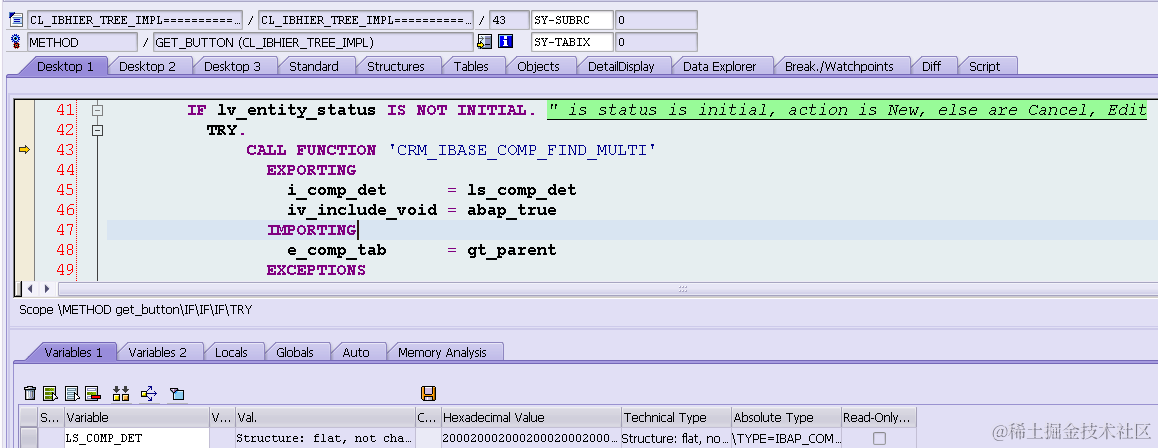Open the Standard tab

[313, 66]
